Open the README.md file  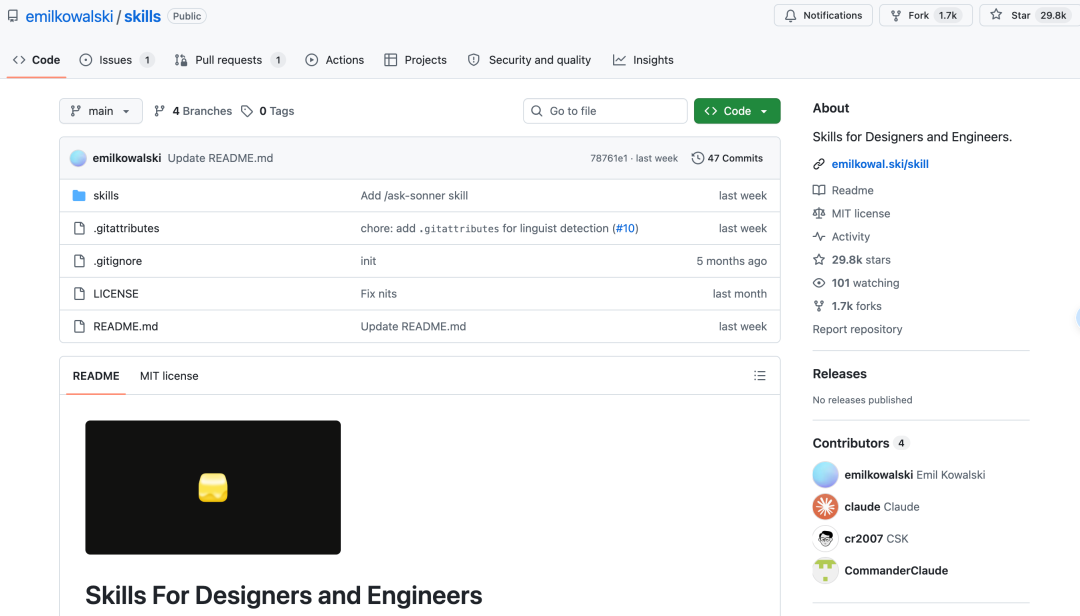pyautogui.click(x=125, y=327)
